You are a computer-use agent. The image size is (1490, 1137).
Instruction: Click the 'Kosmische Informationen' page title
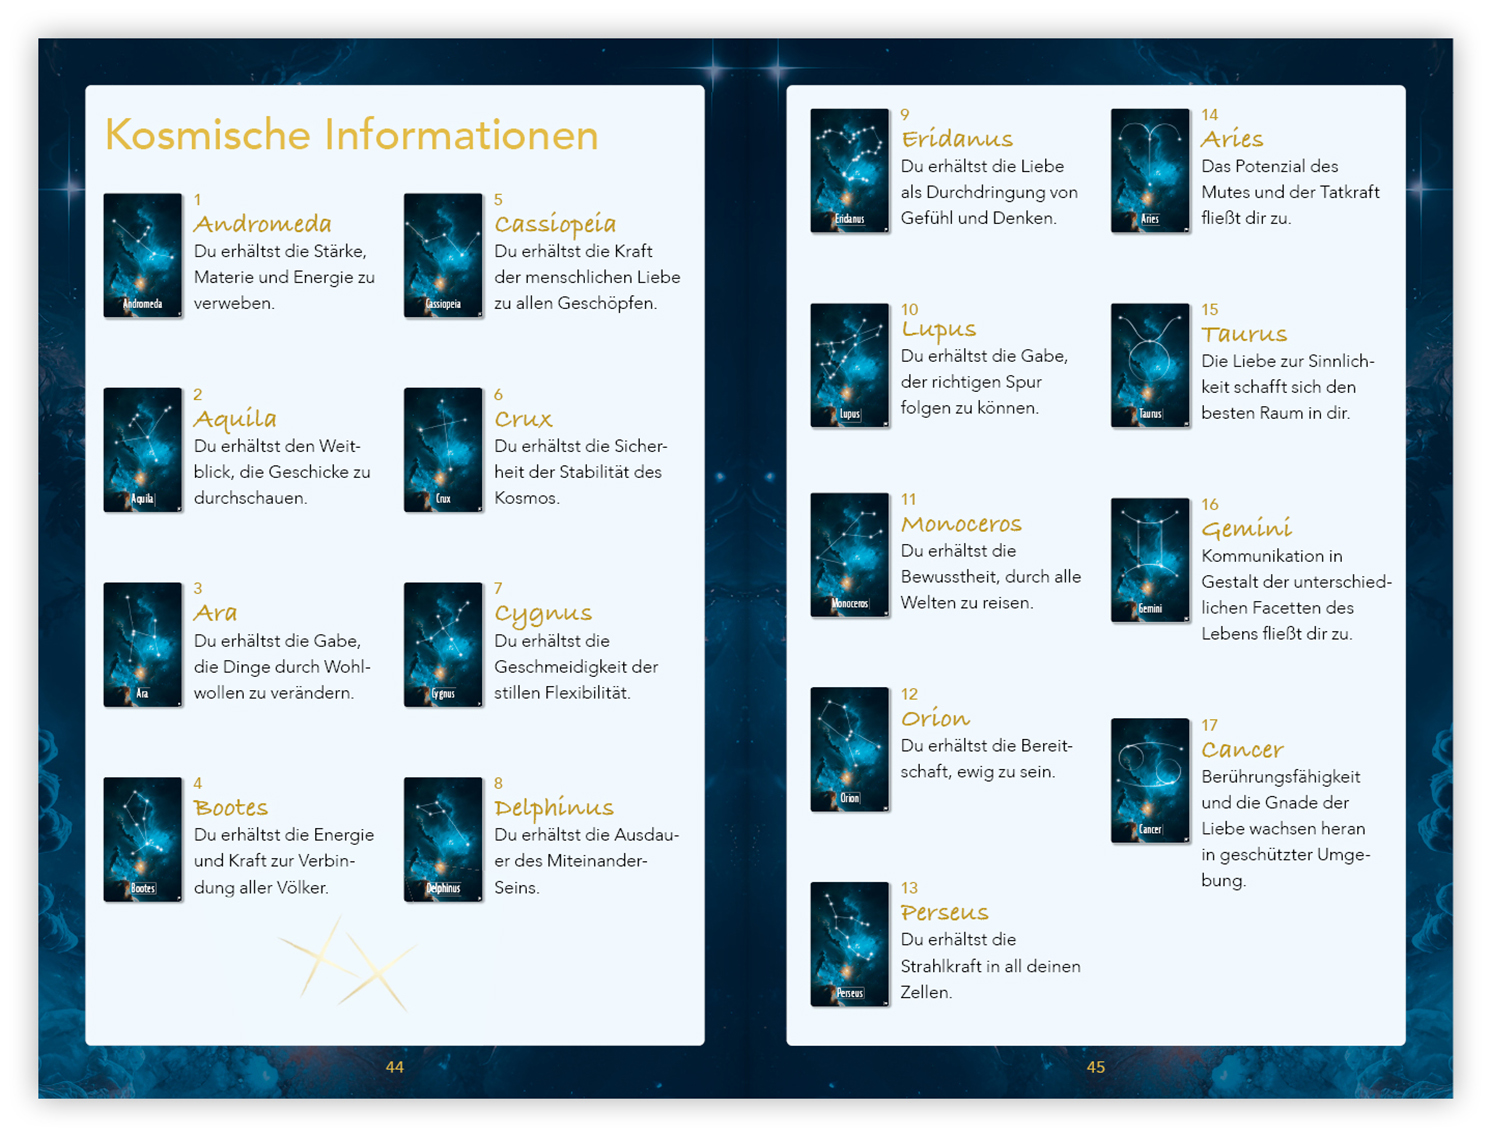(x=351, y=135)
